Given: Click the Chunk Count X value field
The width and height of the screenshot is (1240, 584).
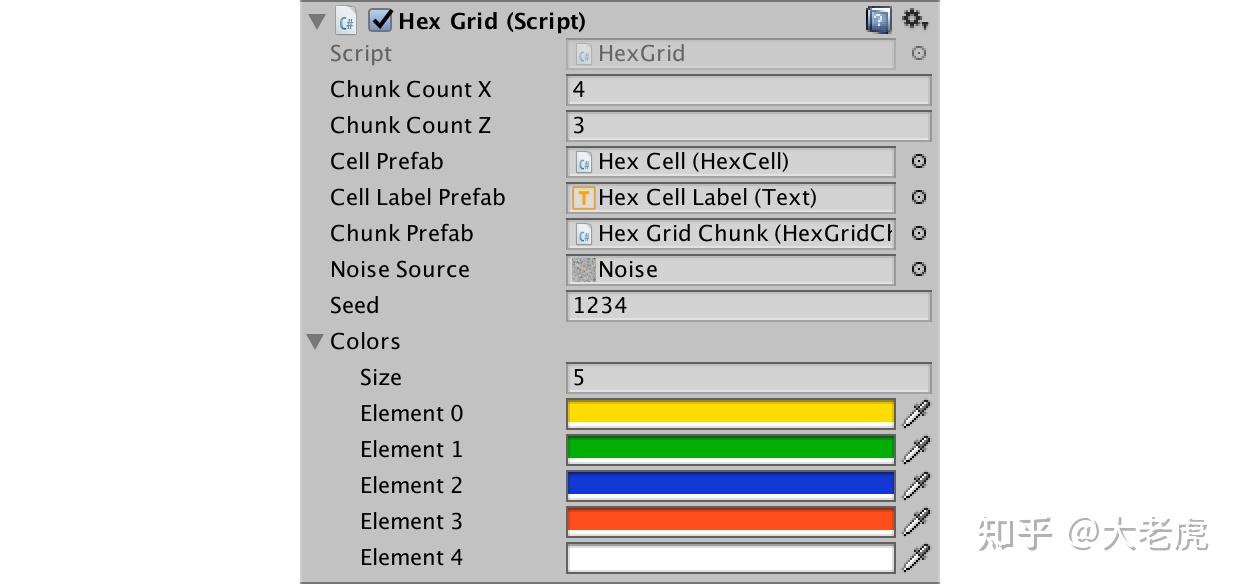Looking at the screenshot, I should click(x=748, y=90).
